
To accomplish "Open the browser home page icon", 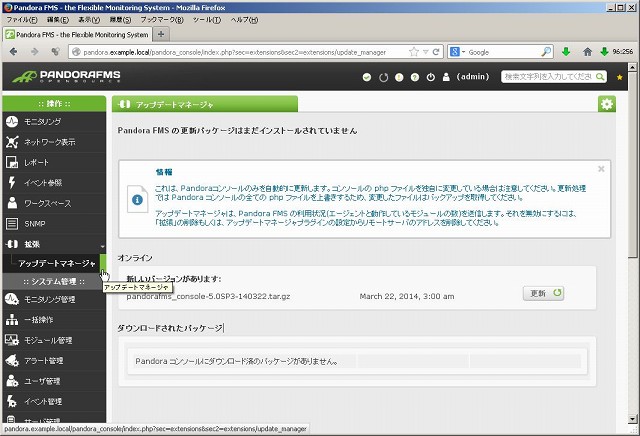I will [587, 52].
